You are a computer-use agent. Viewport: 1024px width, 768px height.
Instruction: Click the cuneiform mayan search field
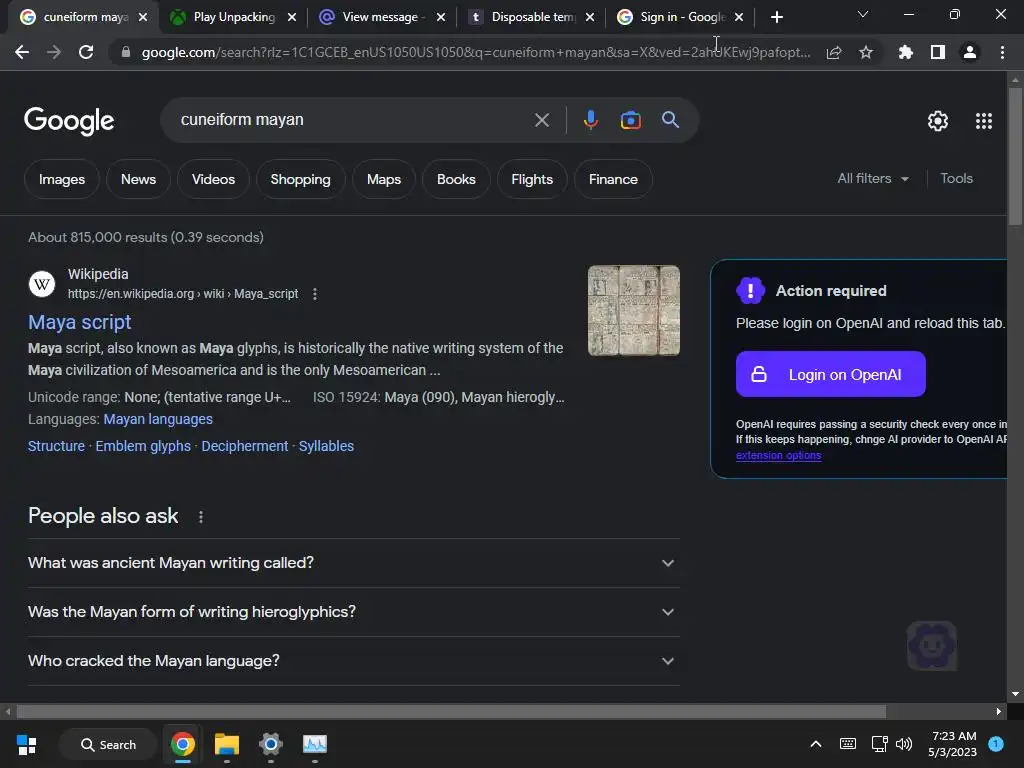coord(353,120)
